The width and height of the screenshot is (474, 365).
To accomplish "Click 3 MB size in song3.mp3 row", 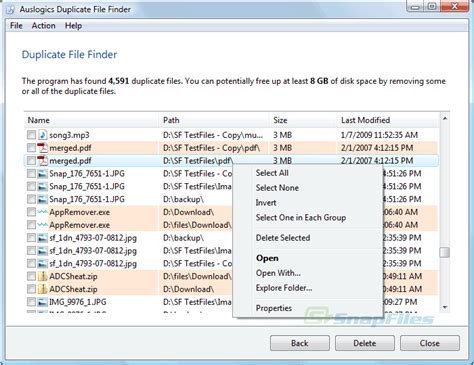I will point(283,135).
